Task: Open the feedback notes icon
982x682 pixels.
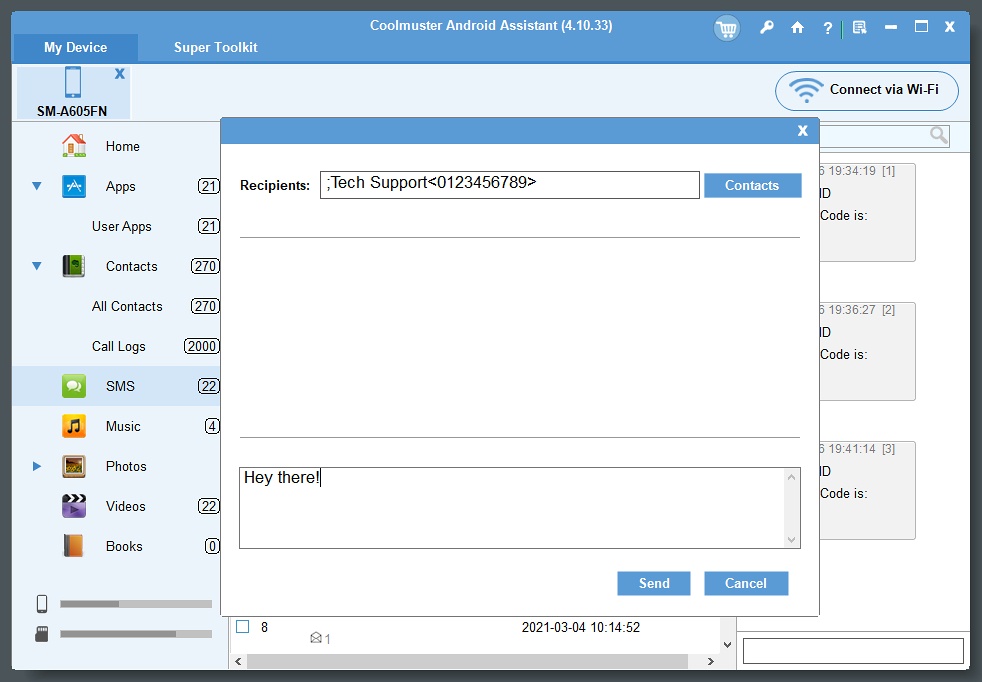Action: click(859, 28)
